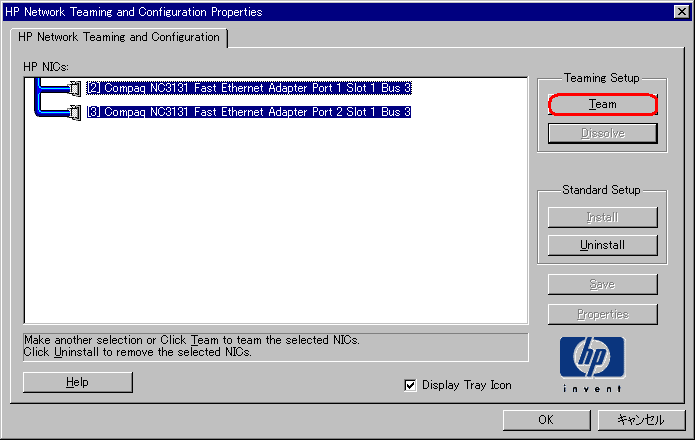This screenshot has height=440, width=695.
Task: Click the Team button
Action: tap(602, 105)
